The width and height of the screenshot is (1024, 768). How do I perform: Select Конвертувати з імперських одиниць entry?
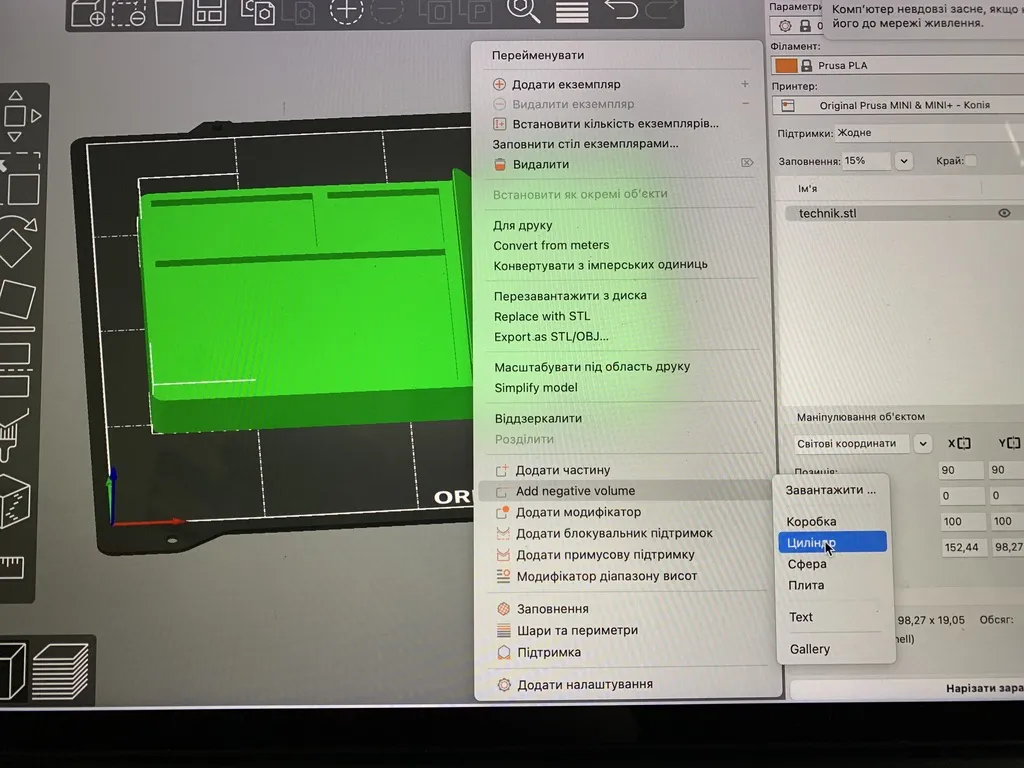tap(600, 265)
